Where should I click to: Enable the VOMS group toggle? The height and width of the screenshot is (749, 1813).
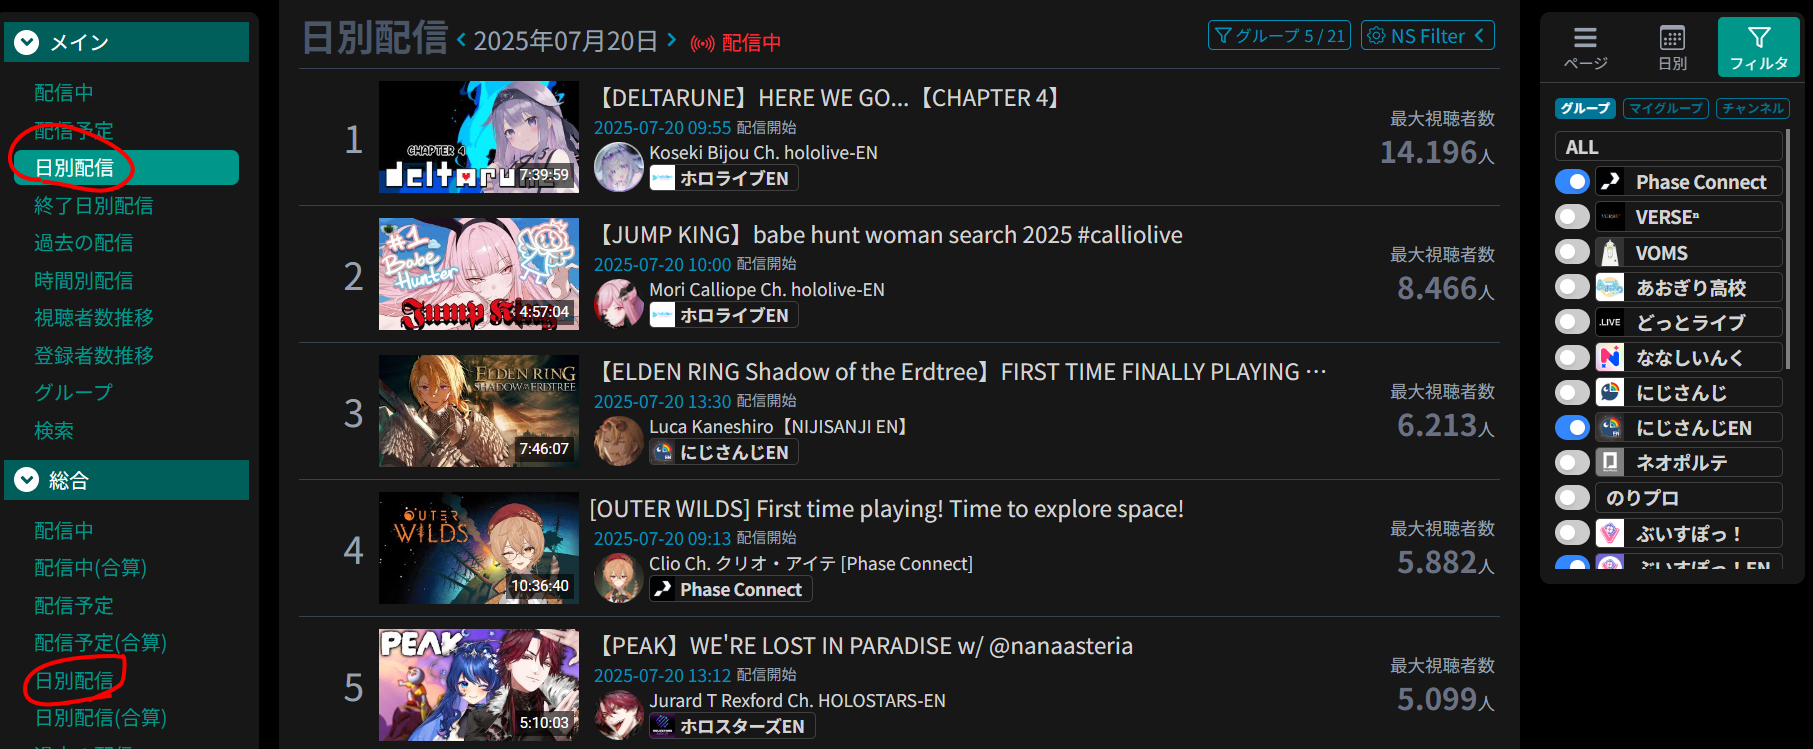coord(1572,252)
